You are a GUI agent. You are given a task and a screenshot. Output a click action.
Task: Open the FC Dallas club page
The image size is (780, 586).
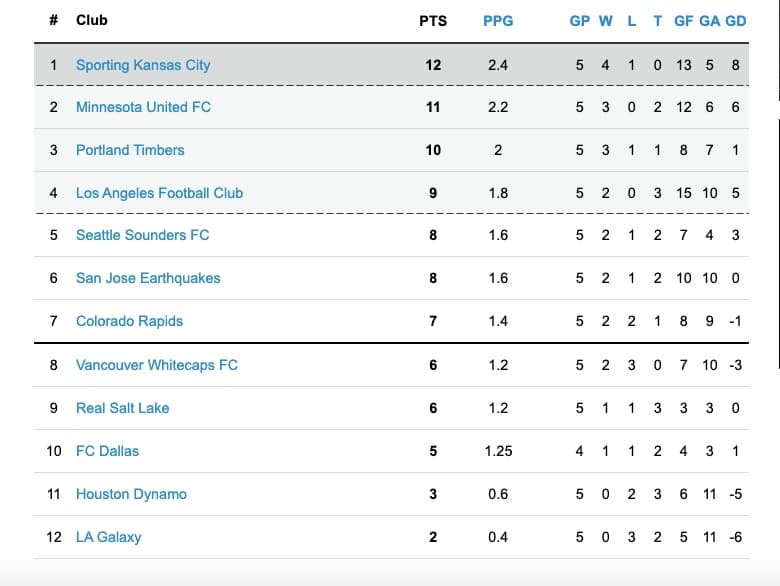tap(107, 451)
